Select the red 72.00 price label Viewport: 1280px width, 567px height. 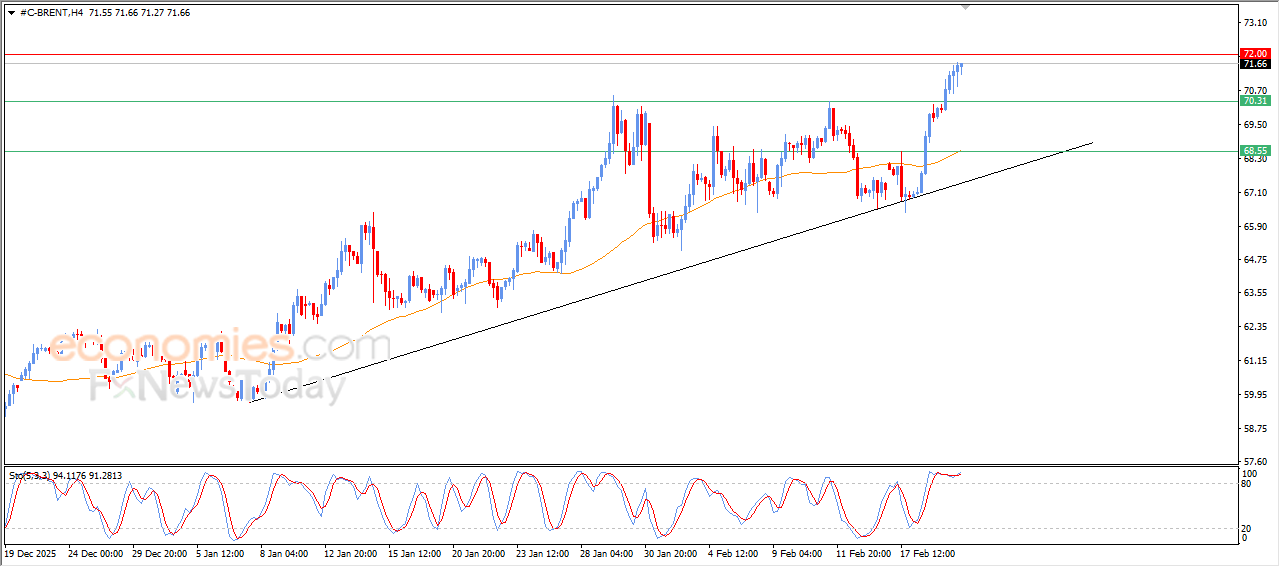(x=1254, y=54)
